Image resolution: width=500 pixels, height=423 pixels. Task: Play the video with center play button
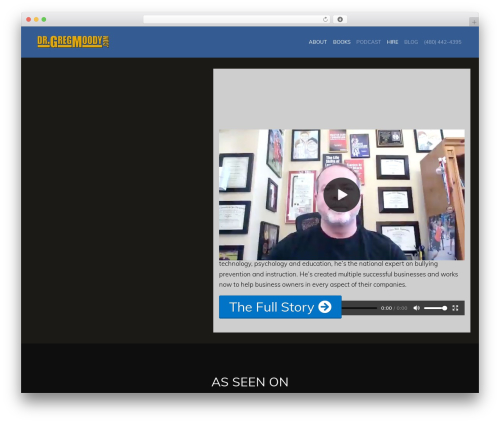(341, 195)
